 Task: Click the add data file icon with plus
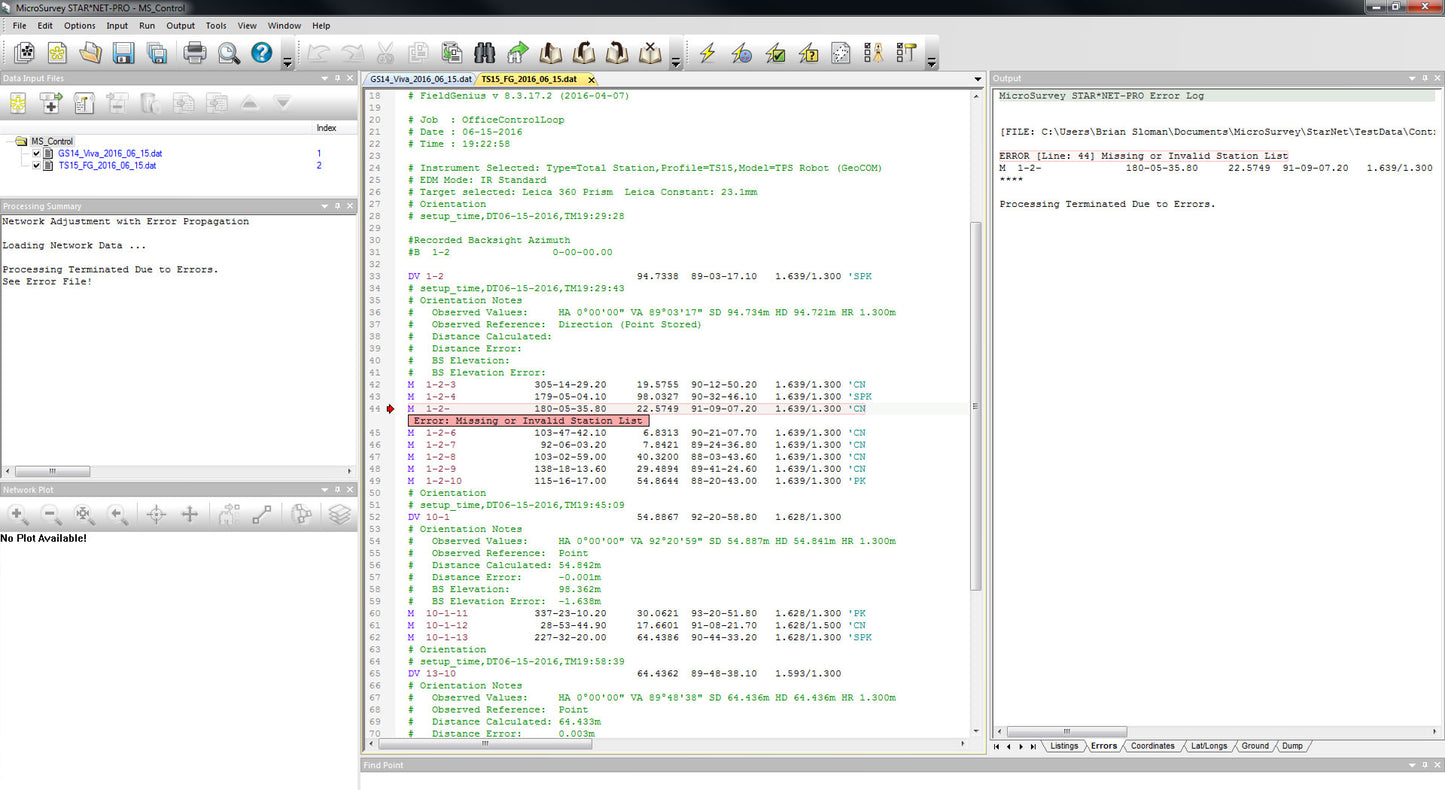pyautogui.click(x=50, y=102)
